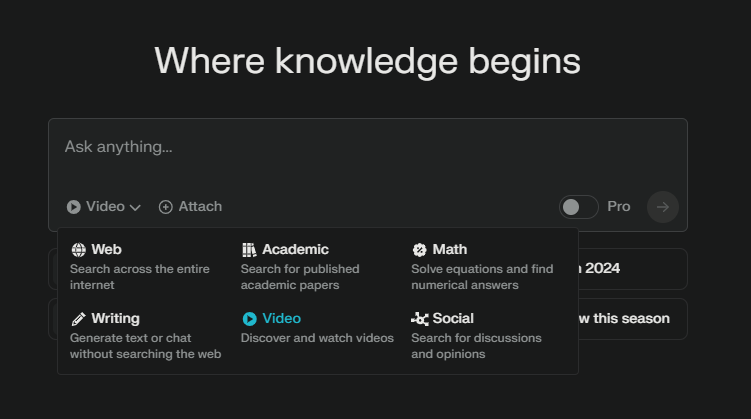Click the play icon beside Video selector
751x419 pixels.
pyautogui.click(x=74, y=207)
